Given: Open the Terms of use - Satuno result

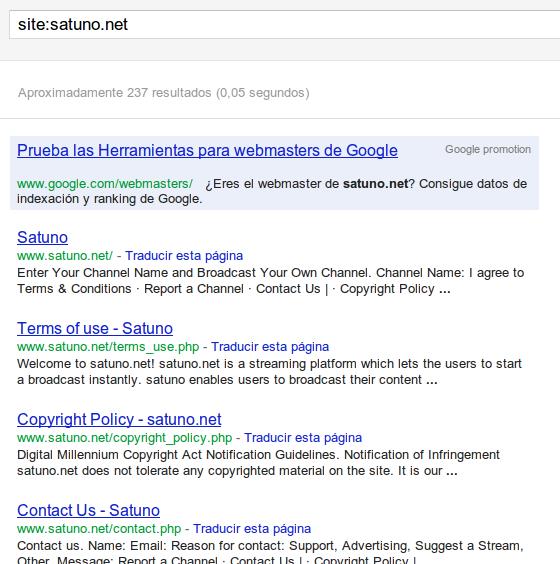Looking at the screenshot, I should pyautogui.click(x=95, y=328).
